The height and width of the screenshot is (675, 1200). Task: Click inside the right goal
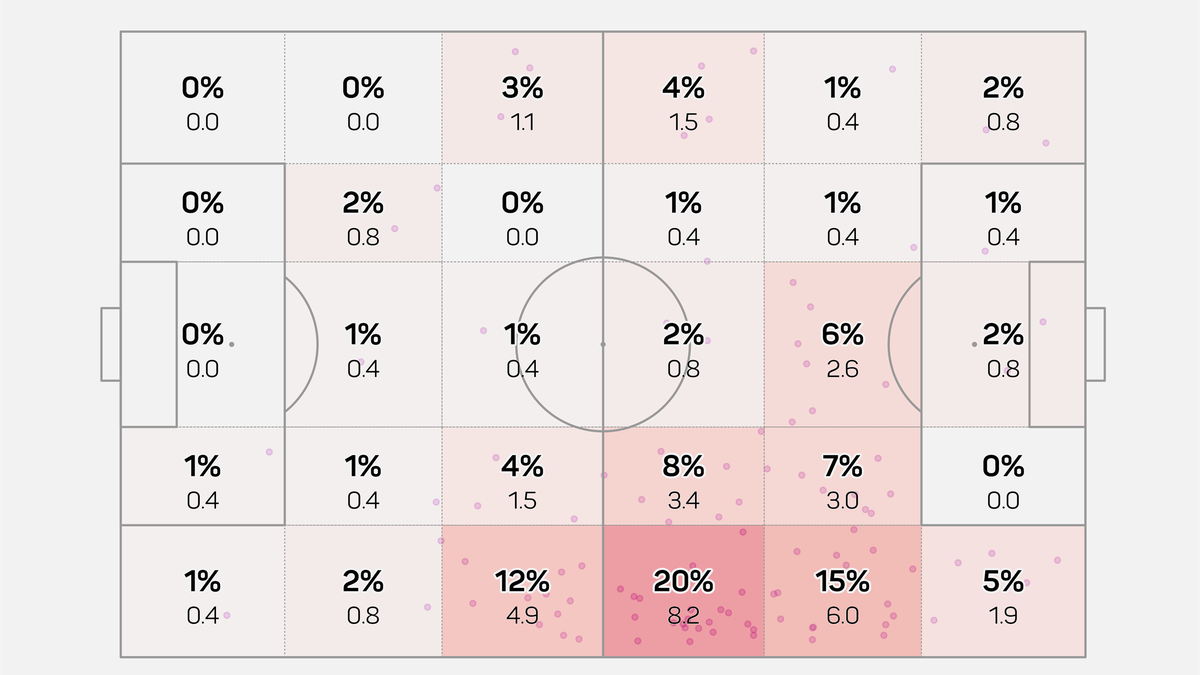(1095, 344)
